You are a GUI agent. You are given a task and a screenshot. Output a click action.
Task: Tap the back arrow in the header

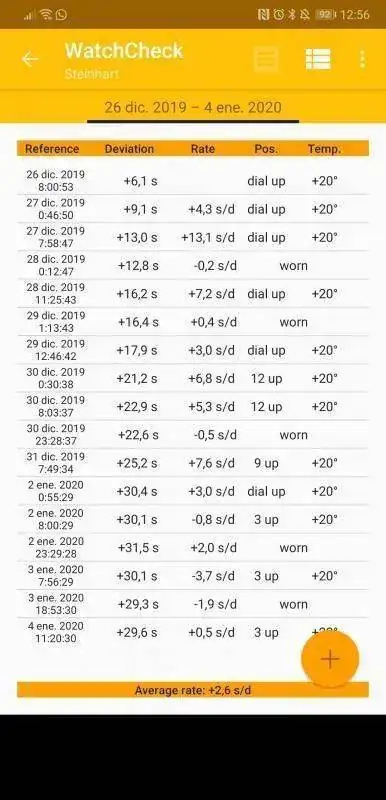point(30,60)
